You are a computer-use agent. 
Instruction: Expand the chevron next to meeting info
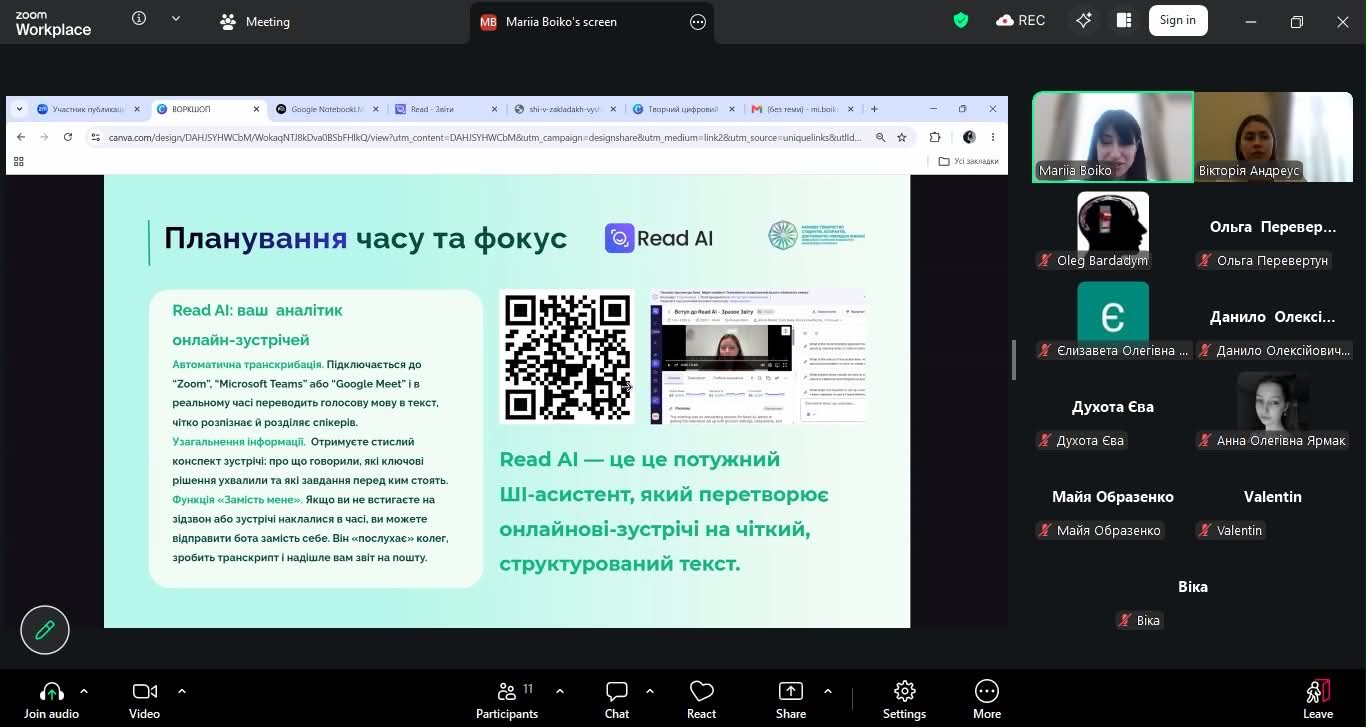[176, 18]
